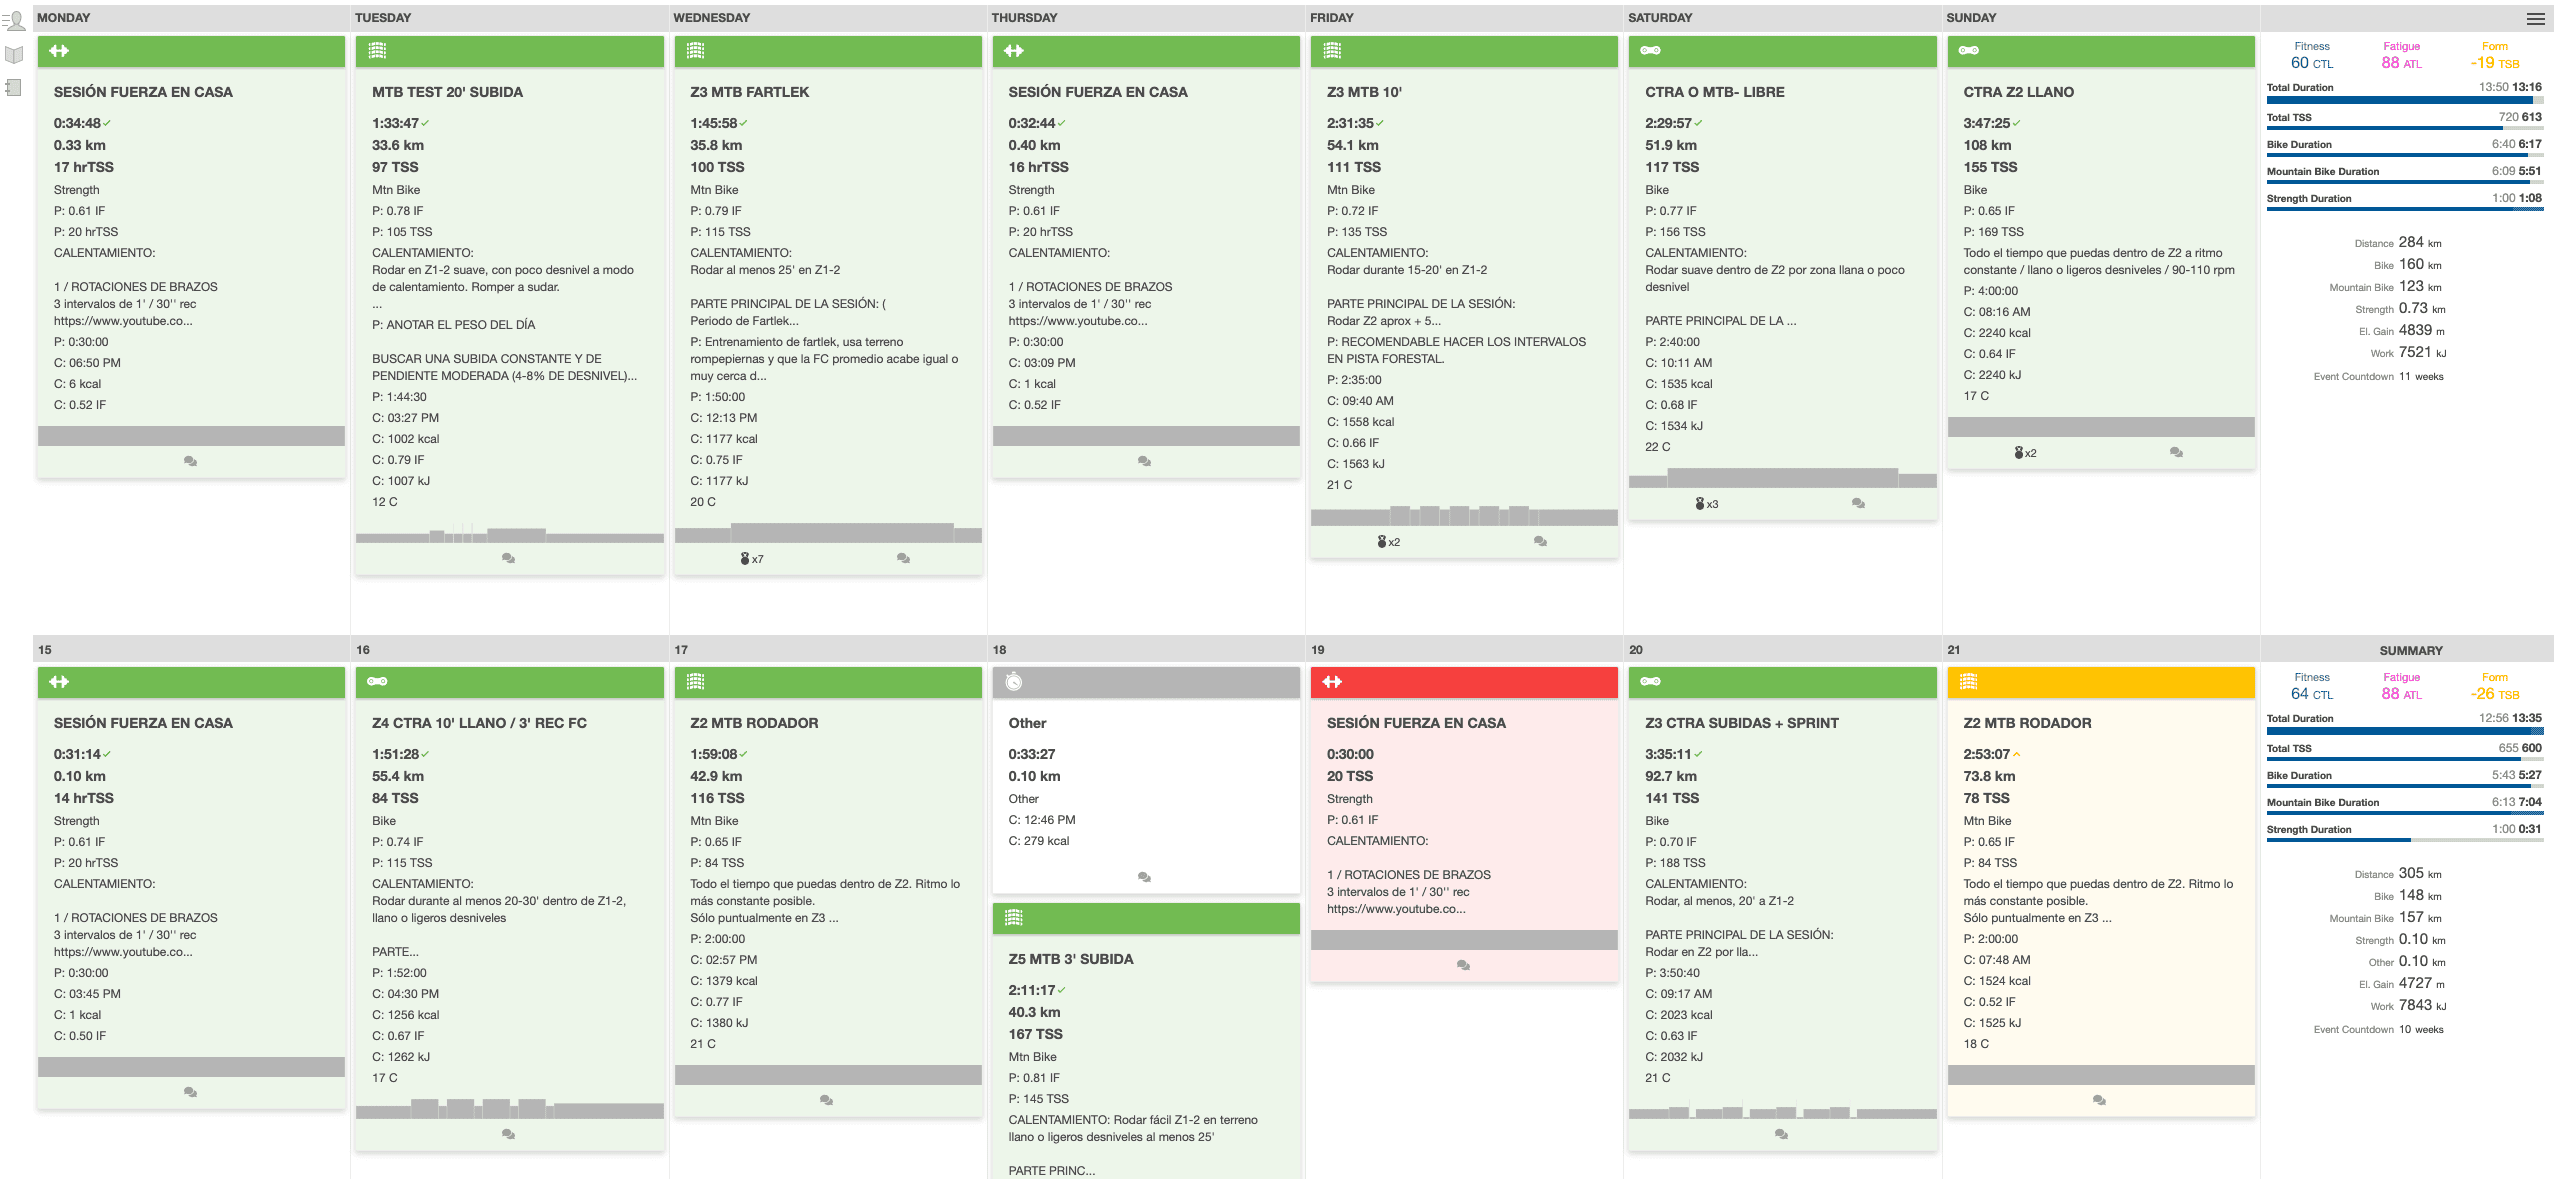Select day 18 date header
The height and width of the screenshot is (1179, 2554).
click(x=999, y=650)
